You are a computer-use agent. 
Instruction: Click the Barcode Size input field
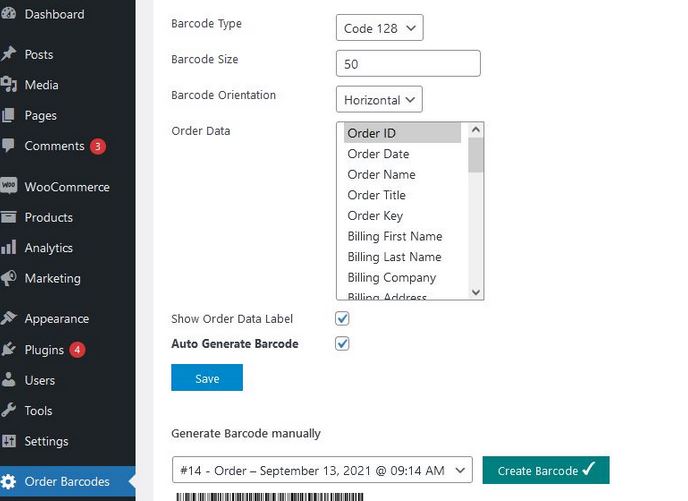(408, 64)
